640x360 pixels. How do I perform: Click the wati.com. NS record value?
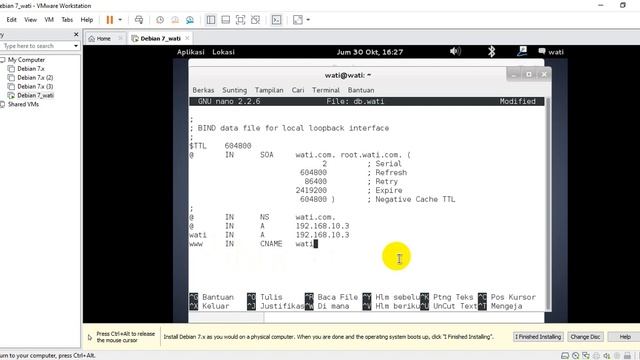tap(315, 217)
